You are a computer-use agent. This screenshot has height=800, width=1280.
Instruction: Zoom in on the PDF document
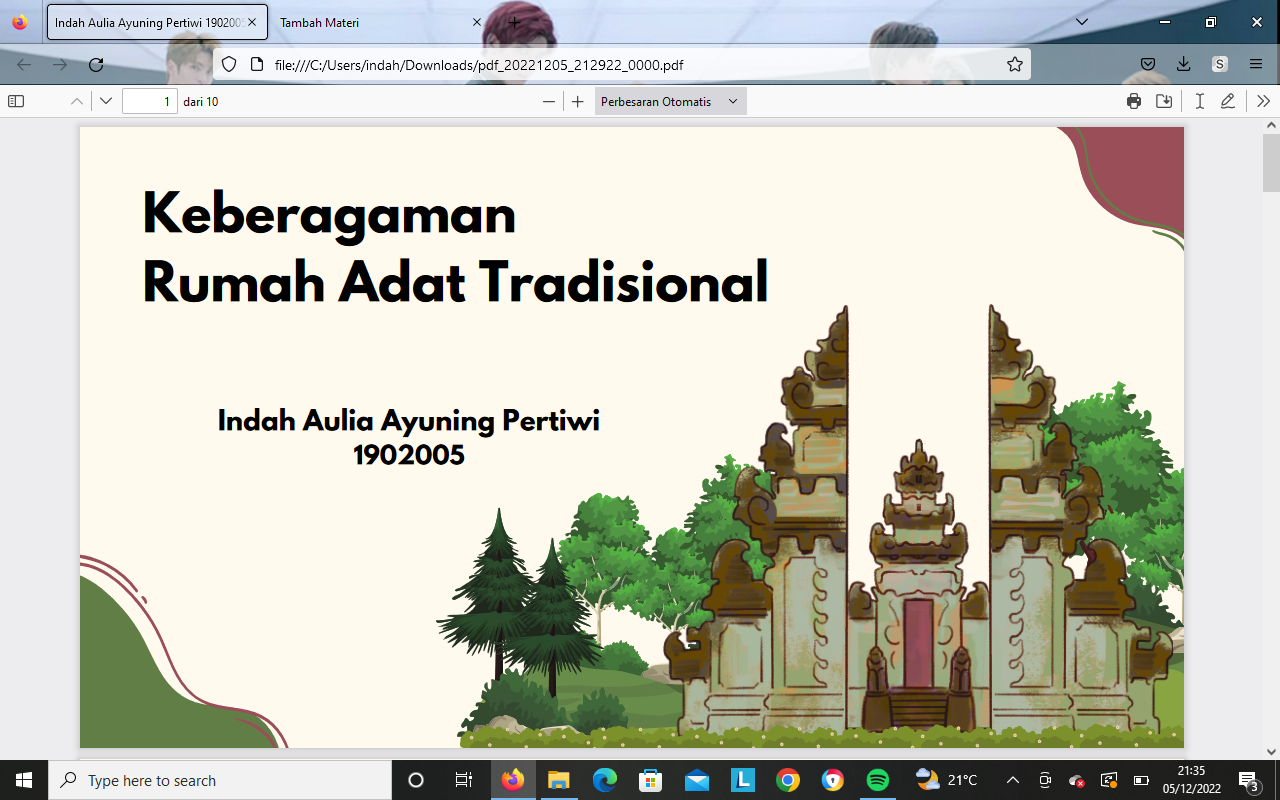pyautogui.click(x=577, y=101)
